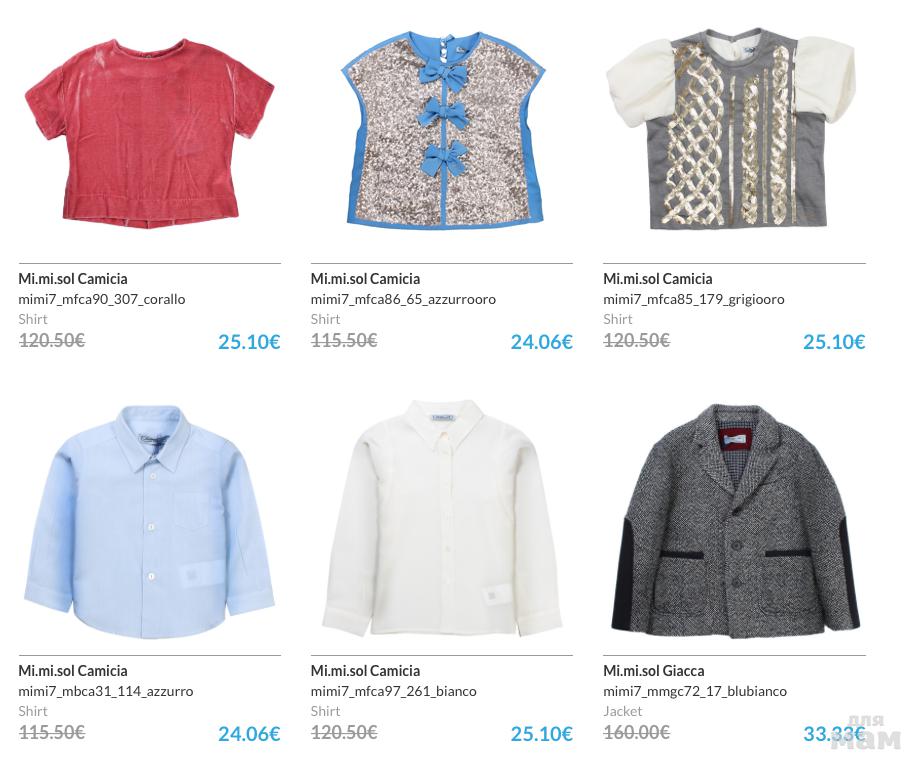Screen dimensions: 916x764
Task: Click mimi7_mfca85_179_grigiooro product code
Action: (x=694, y=300)
